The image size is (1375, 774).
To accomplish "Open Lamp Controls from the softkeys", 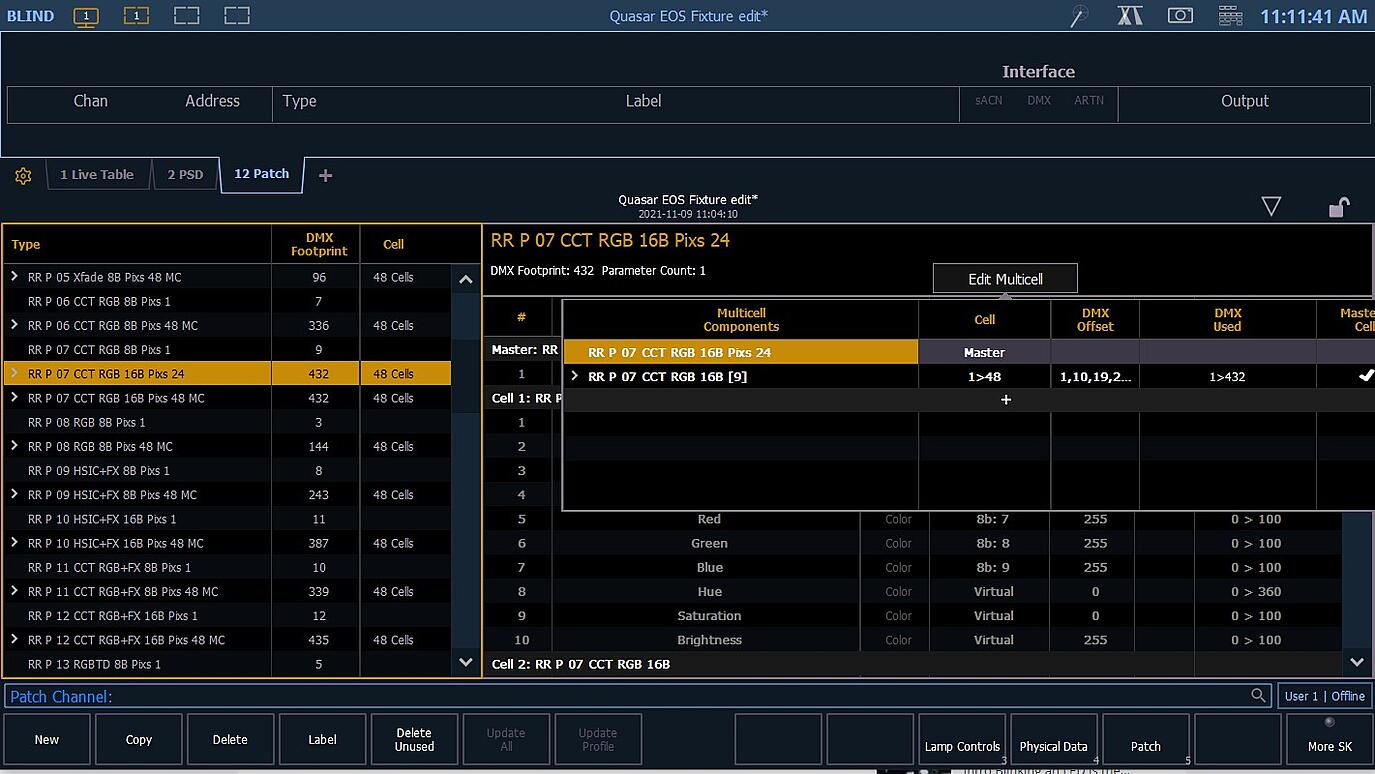I will 961,739.
